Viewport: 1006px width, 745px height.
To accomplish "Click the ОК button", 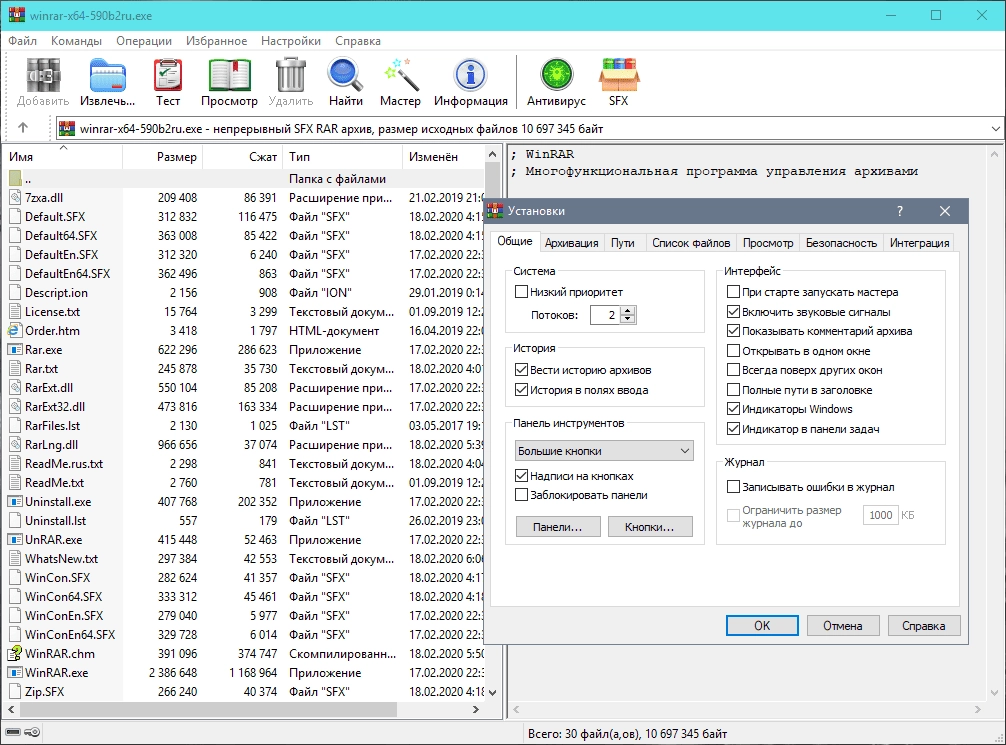I will [x=762, y=626].
